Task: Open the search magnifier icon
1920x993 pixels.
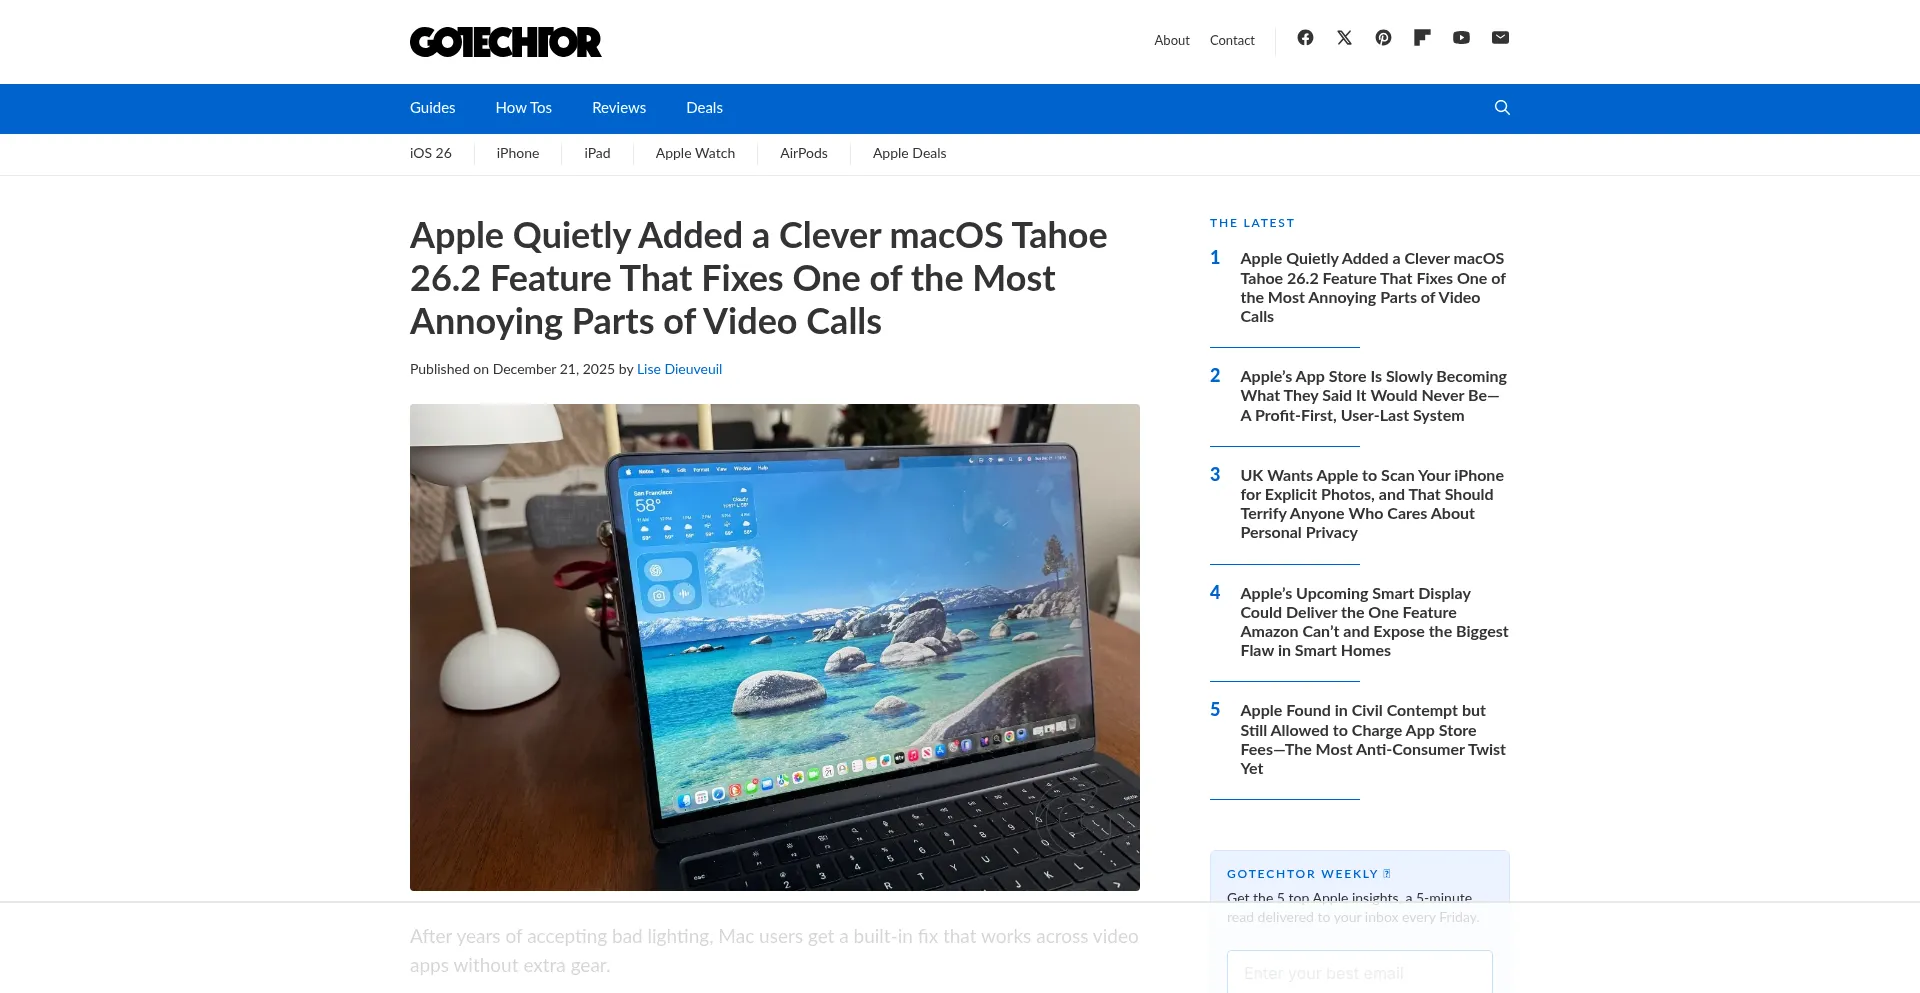Action: (1501, 107)
